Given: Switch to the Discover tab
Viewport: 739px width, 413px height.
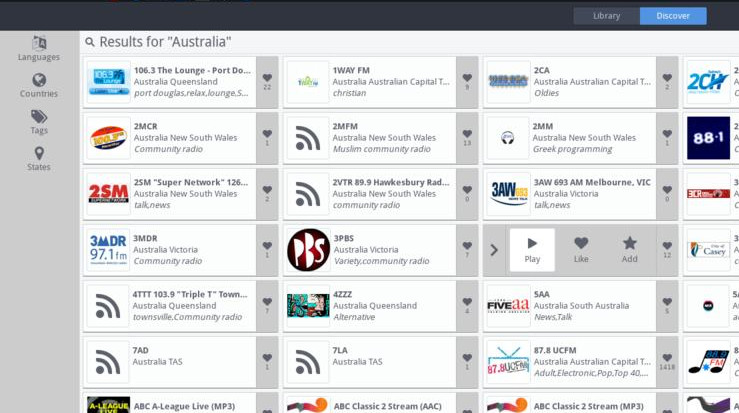Looking at the screenshot, I should tap(673, 16).
